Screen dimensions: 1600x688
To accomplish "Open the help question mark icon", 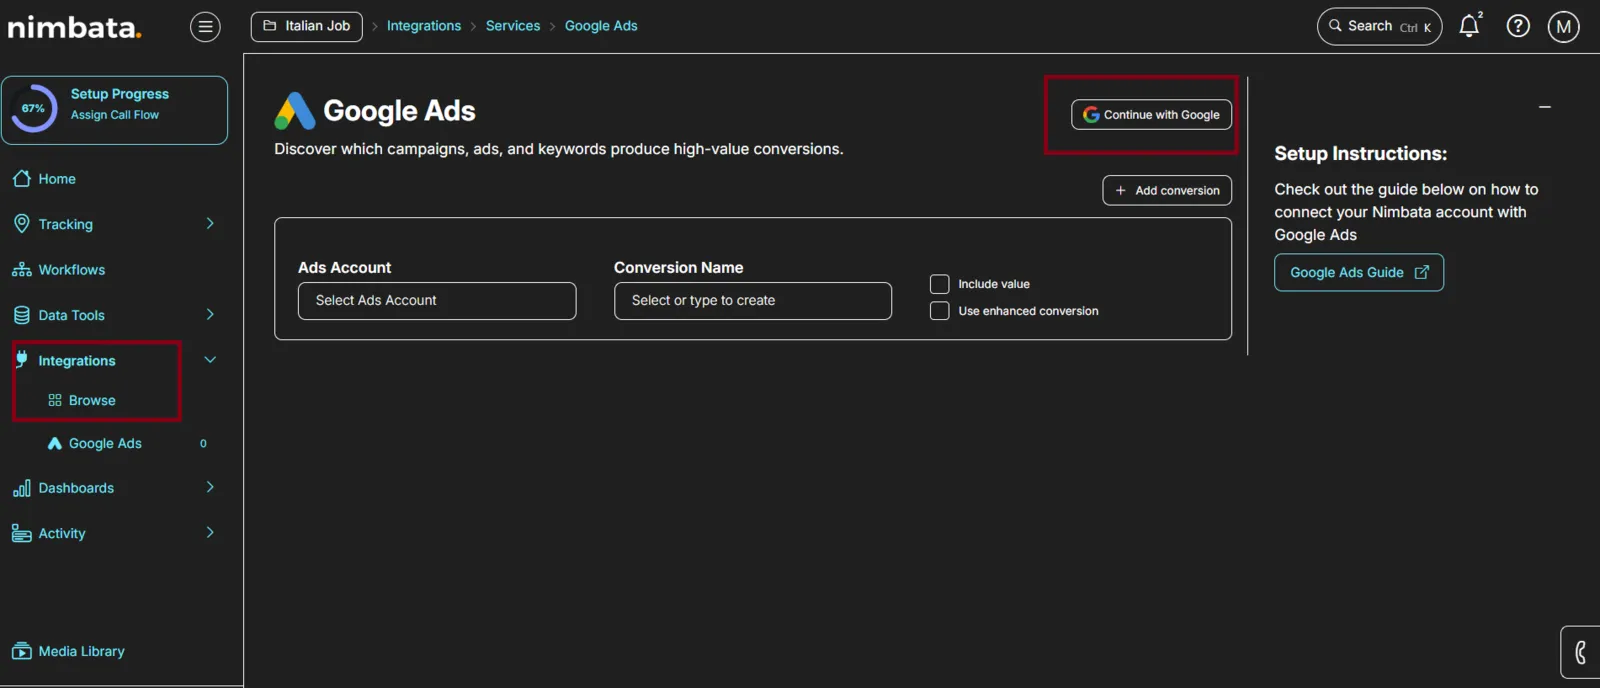I will pos(1518,26).
